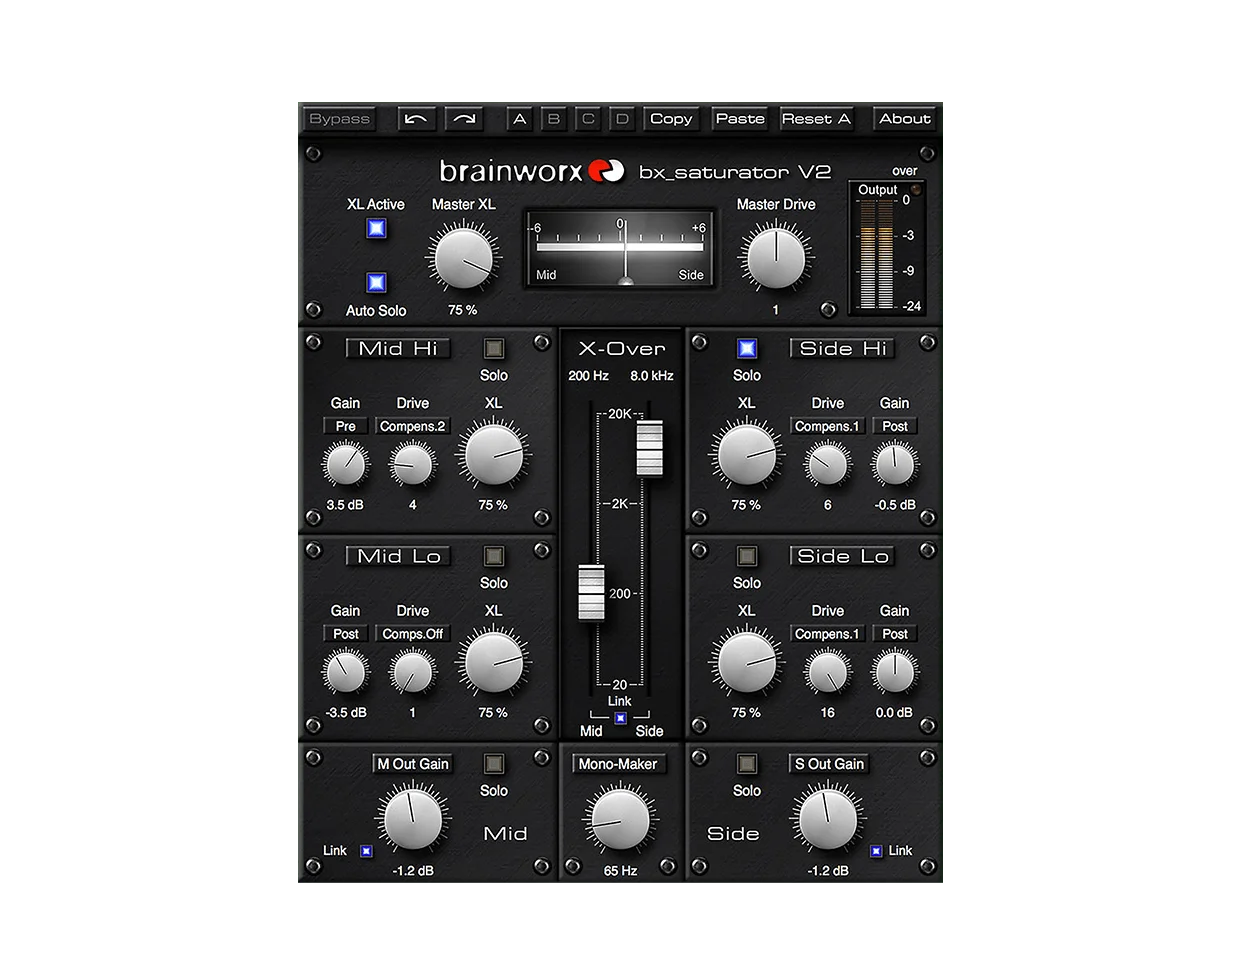Open Mid Lo Comps.Off drive mode selector

412,634
